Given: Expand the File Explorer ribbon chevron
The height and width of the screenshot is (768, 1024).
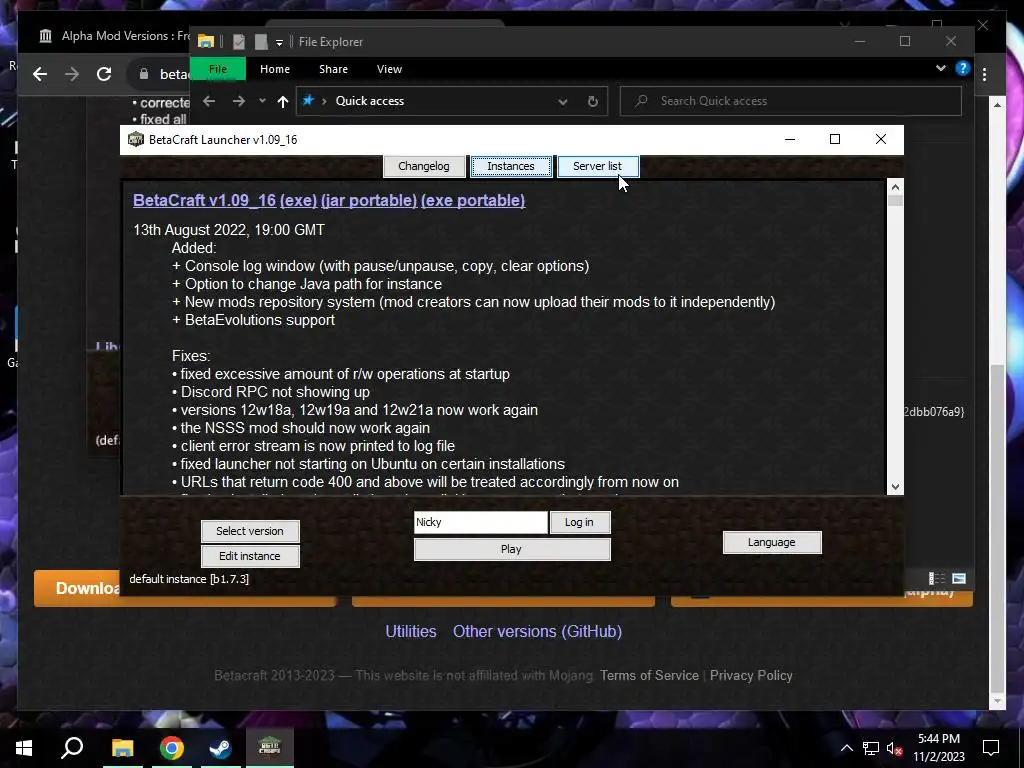Looking at the screenshot, I should point(940,68).
